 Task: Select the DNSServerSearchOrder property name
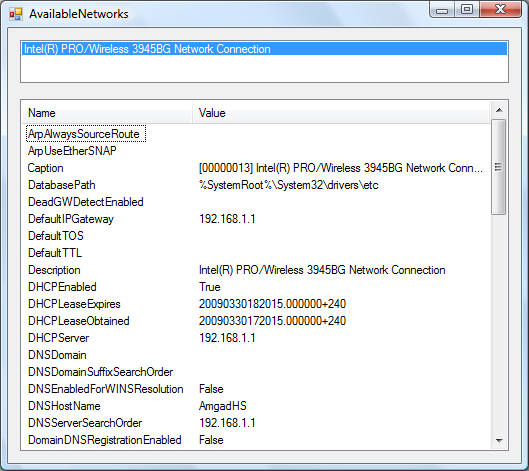[85, 423]
